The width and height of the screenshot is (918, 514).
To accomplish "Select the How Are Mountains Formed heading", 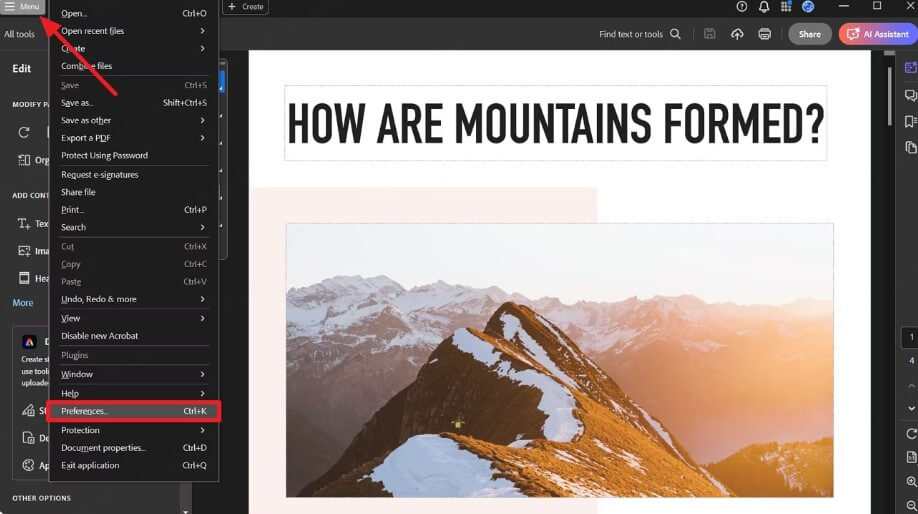I will [x=556, y=123].
